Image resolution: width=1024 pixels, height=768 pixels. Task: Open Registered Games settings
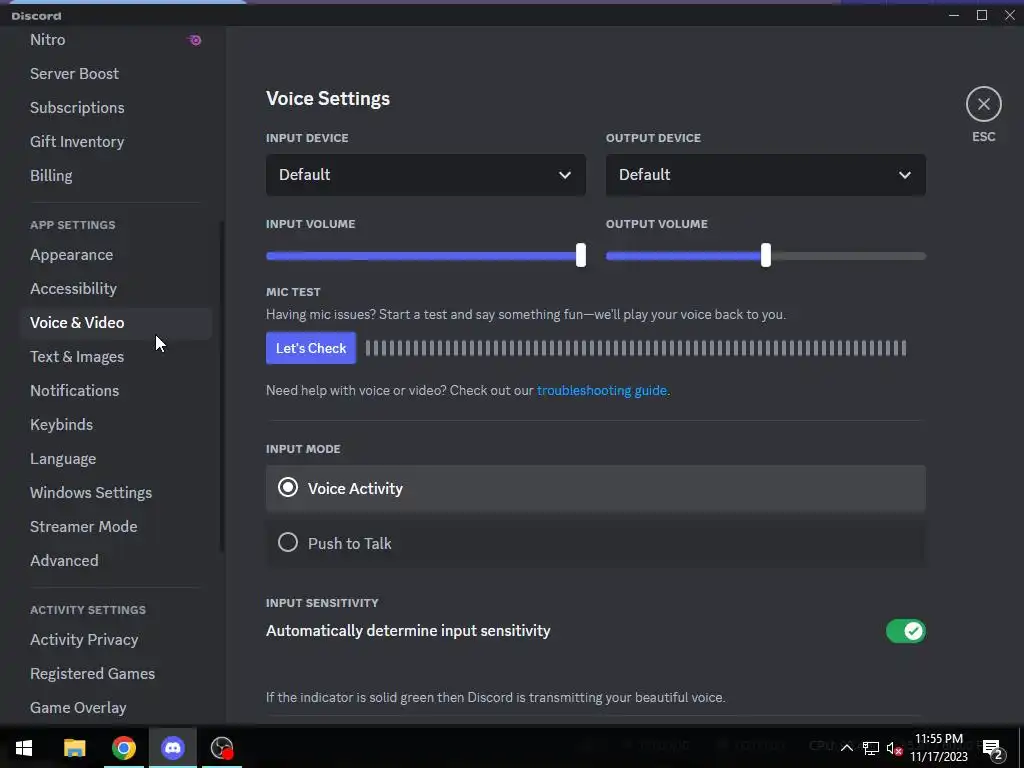tap(93, 673)
